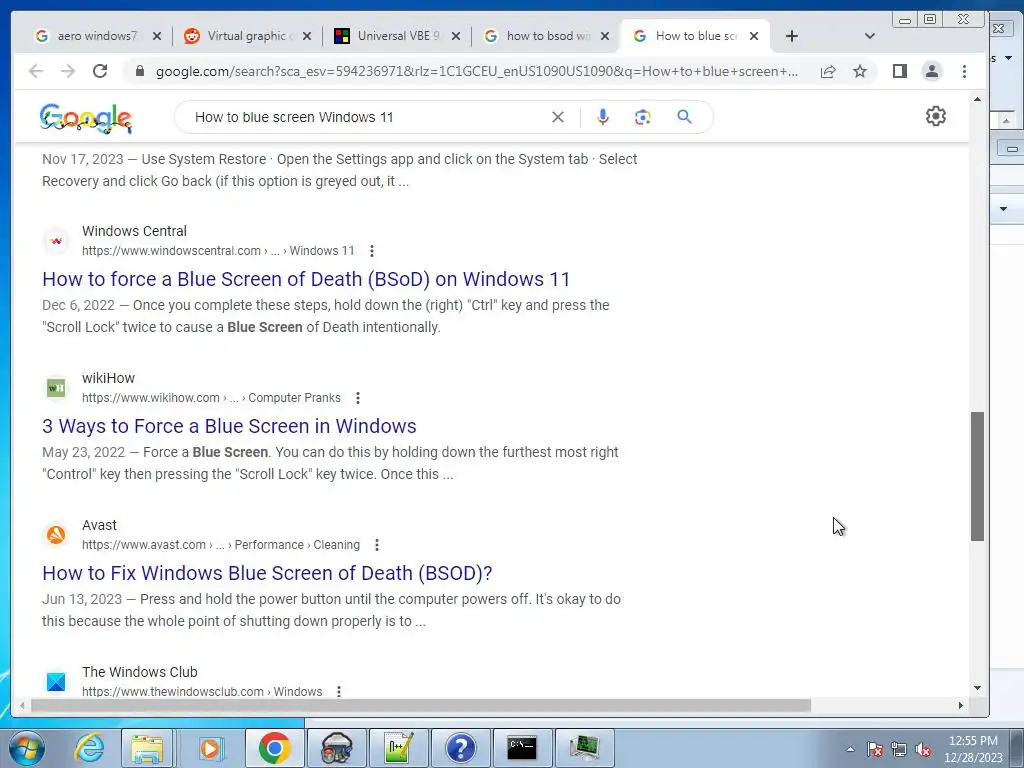Screen dimensions: 1024x768
Task: Focus the Google search input field
Action: point(366,117)
